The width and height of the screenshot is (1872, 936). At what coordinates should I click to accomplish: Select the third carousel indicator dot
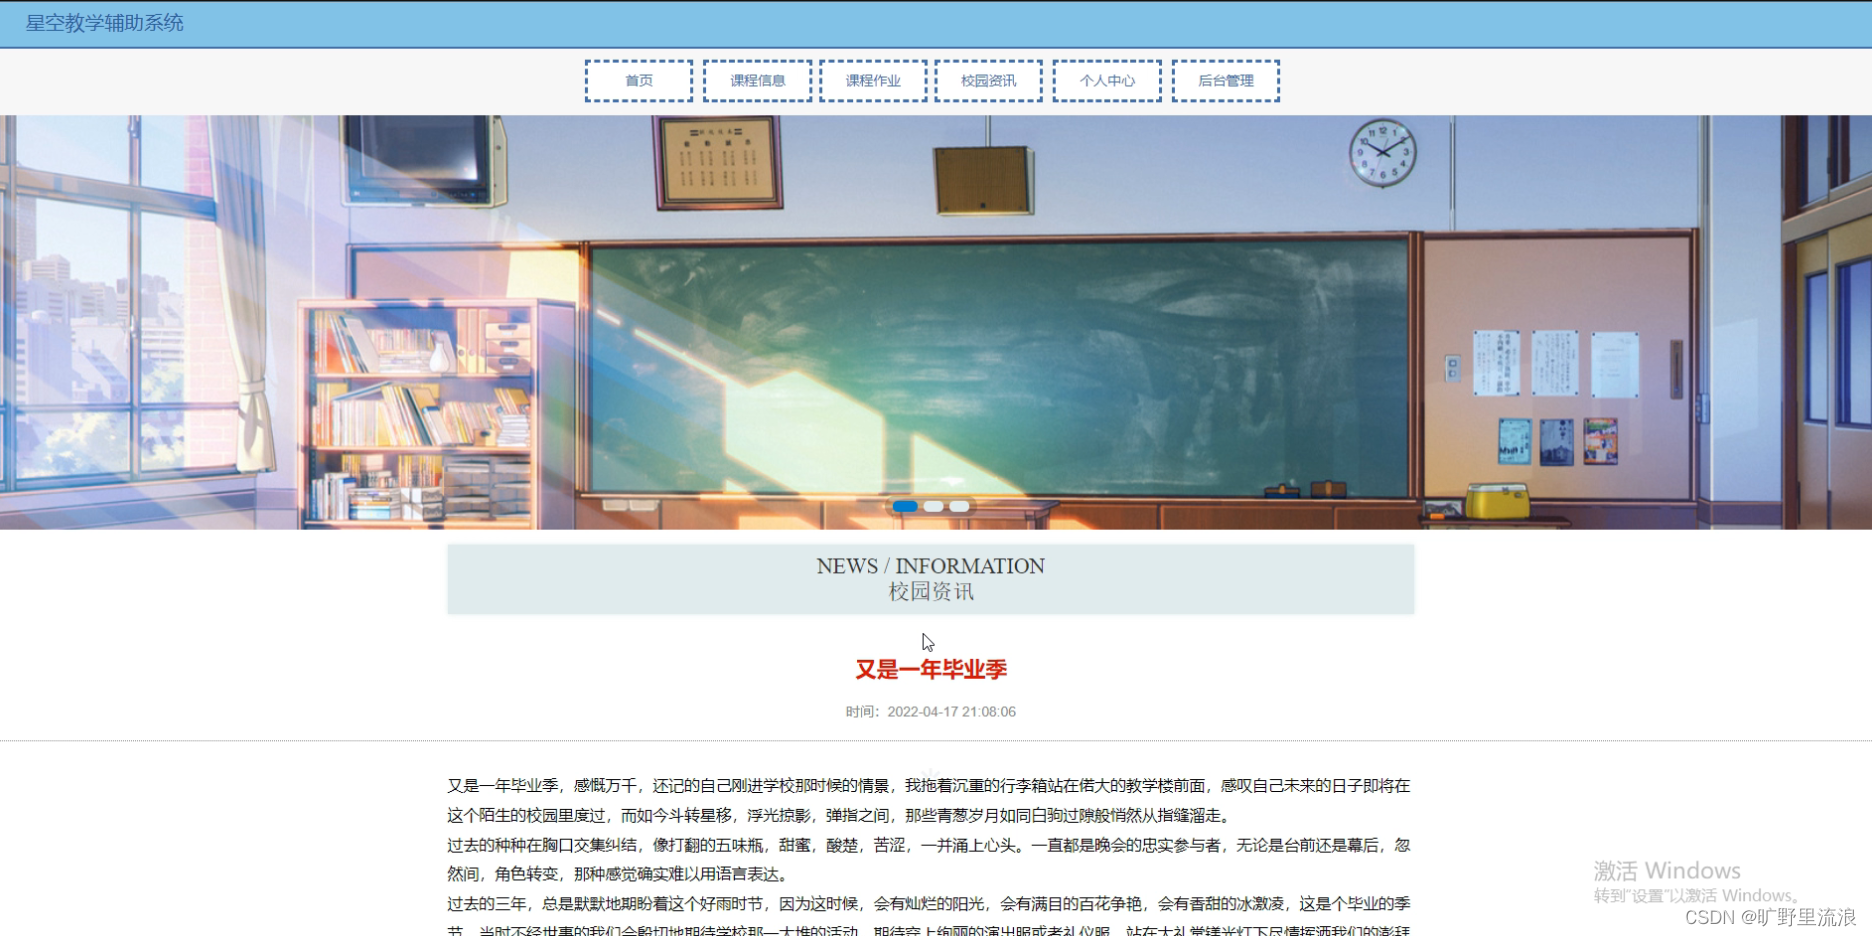959,507
